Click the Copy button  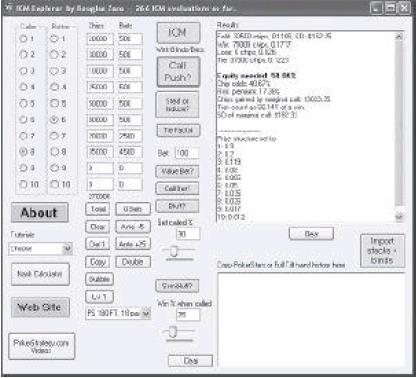coord(97,262)
